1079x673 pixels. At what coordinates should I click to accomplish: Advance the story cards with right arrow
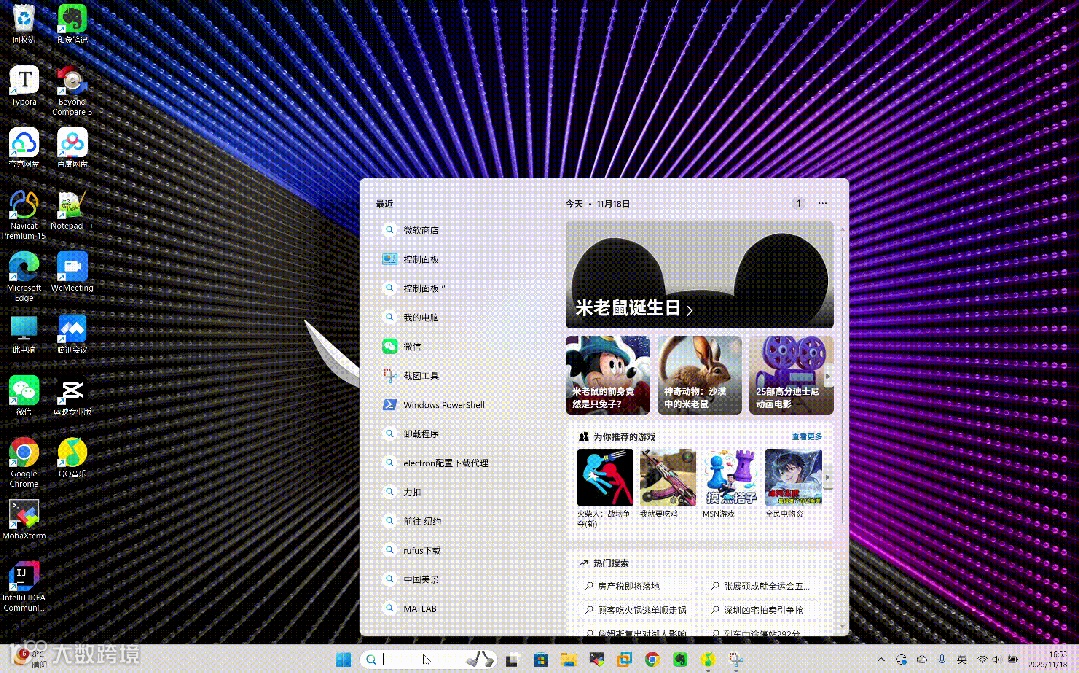click(x=828, y=376)
